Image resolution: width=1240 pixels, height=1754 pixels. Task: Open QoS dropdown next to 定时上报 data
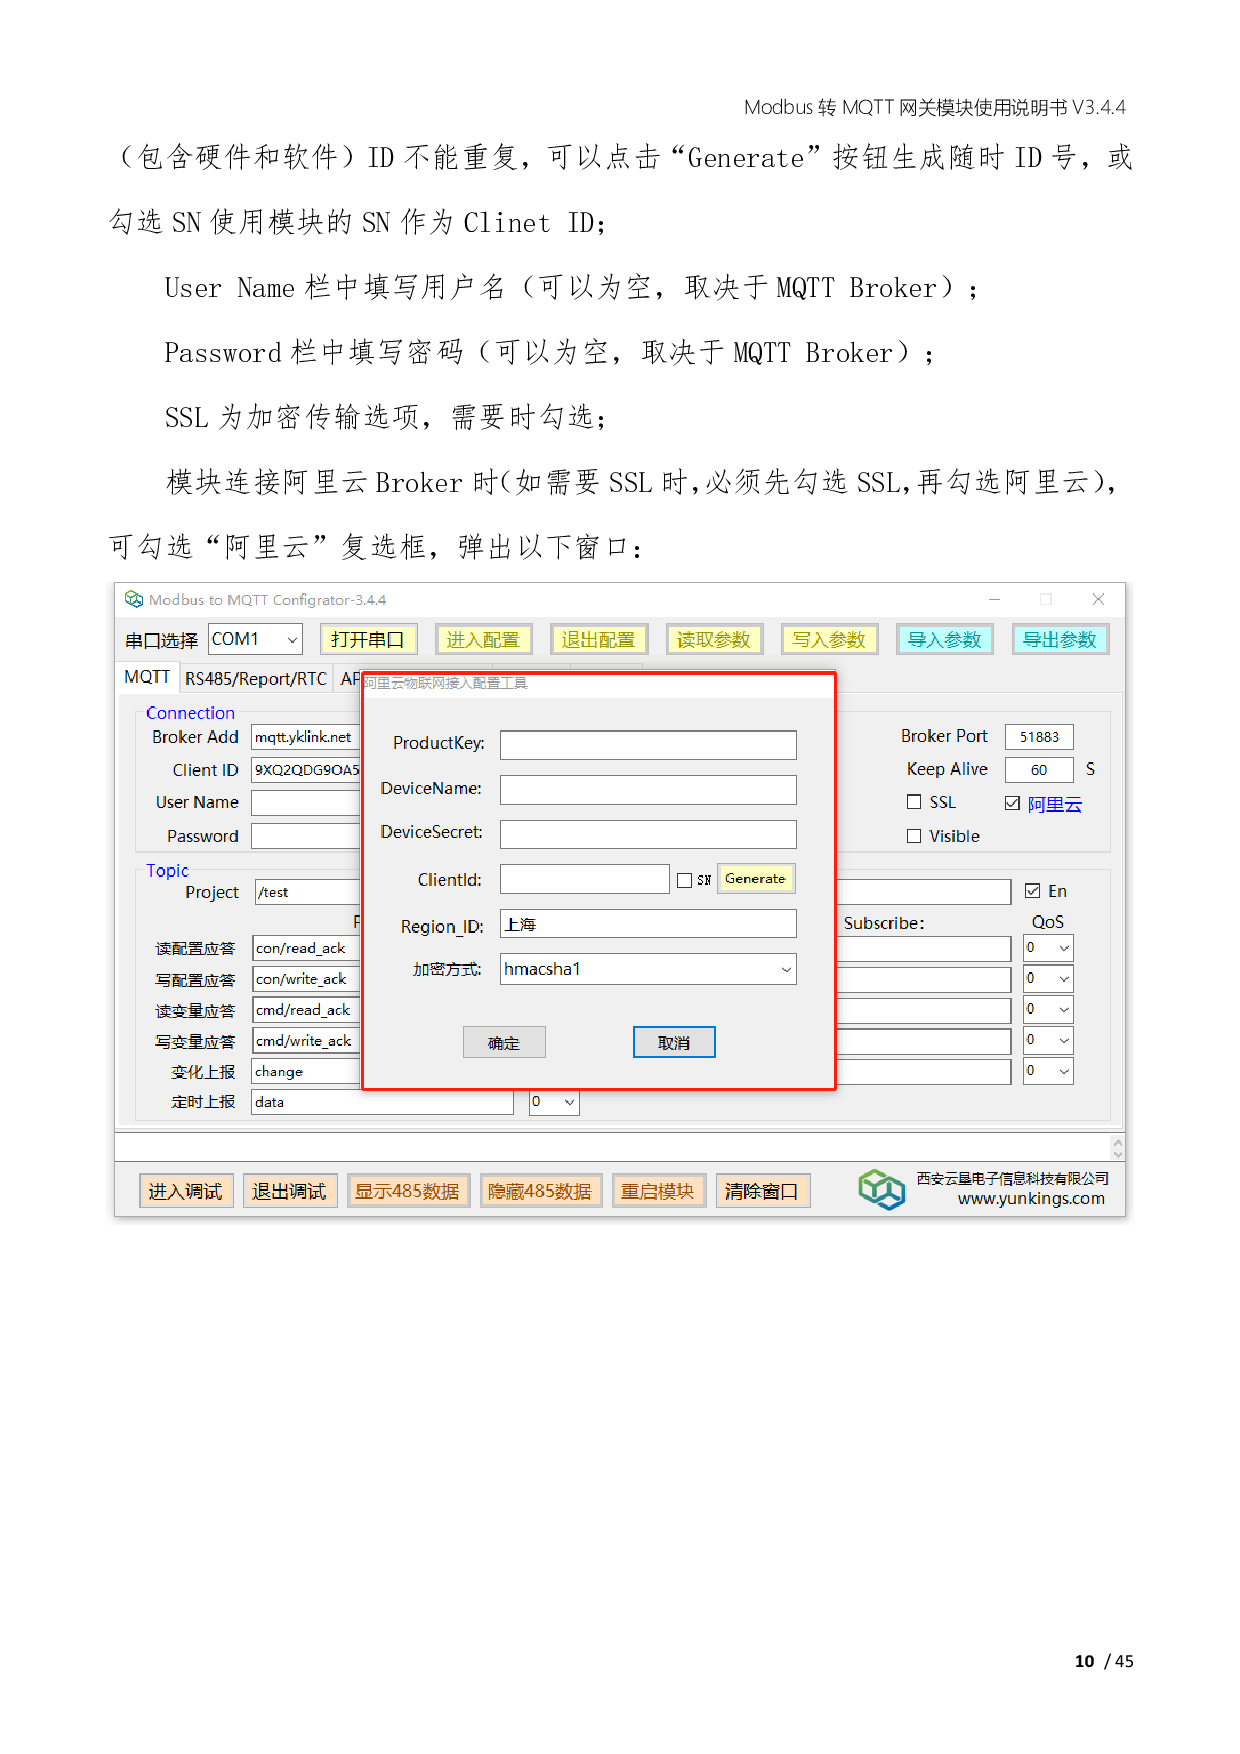554,1102
